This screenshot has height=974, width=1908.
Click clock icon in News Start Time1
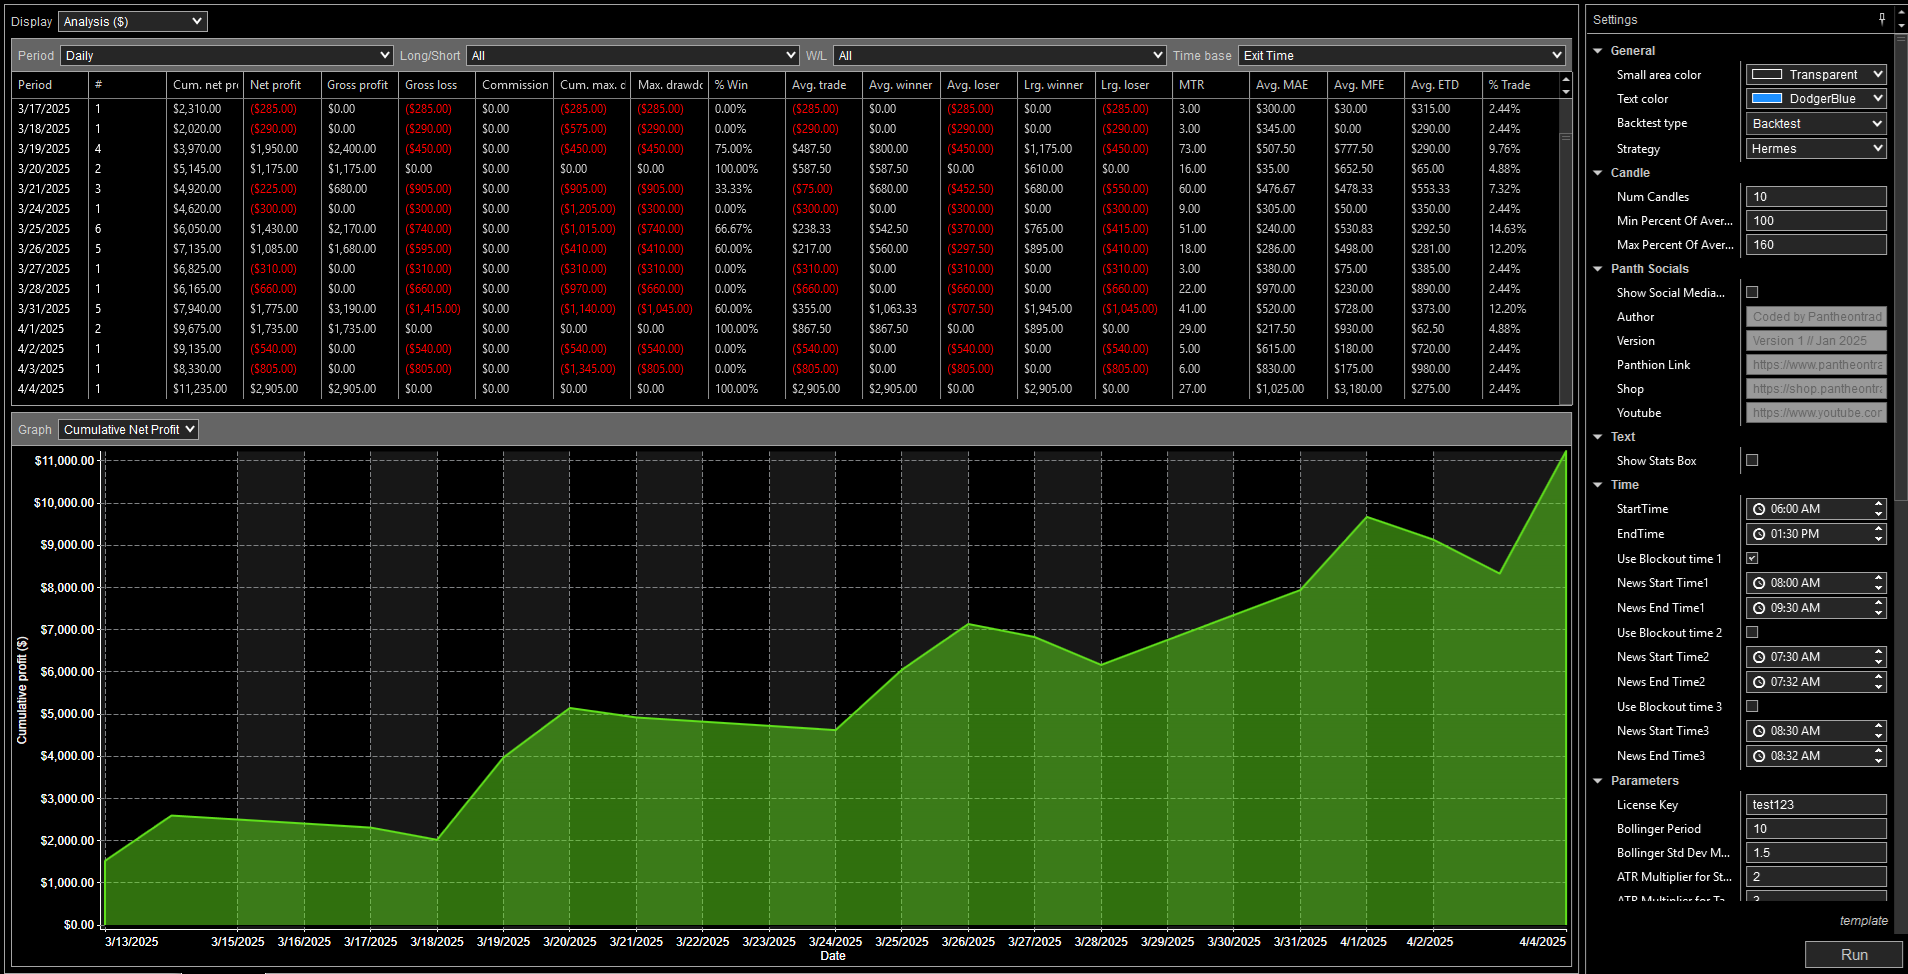coord(1759,583)
